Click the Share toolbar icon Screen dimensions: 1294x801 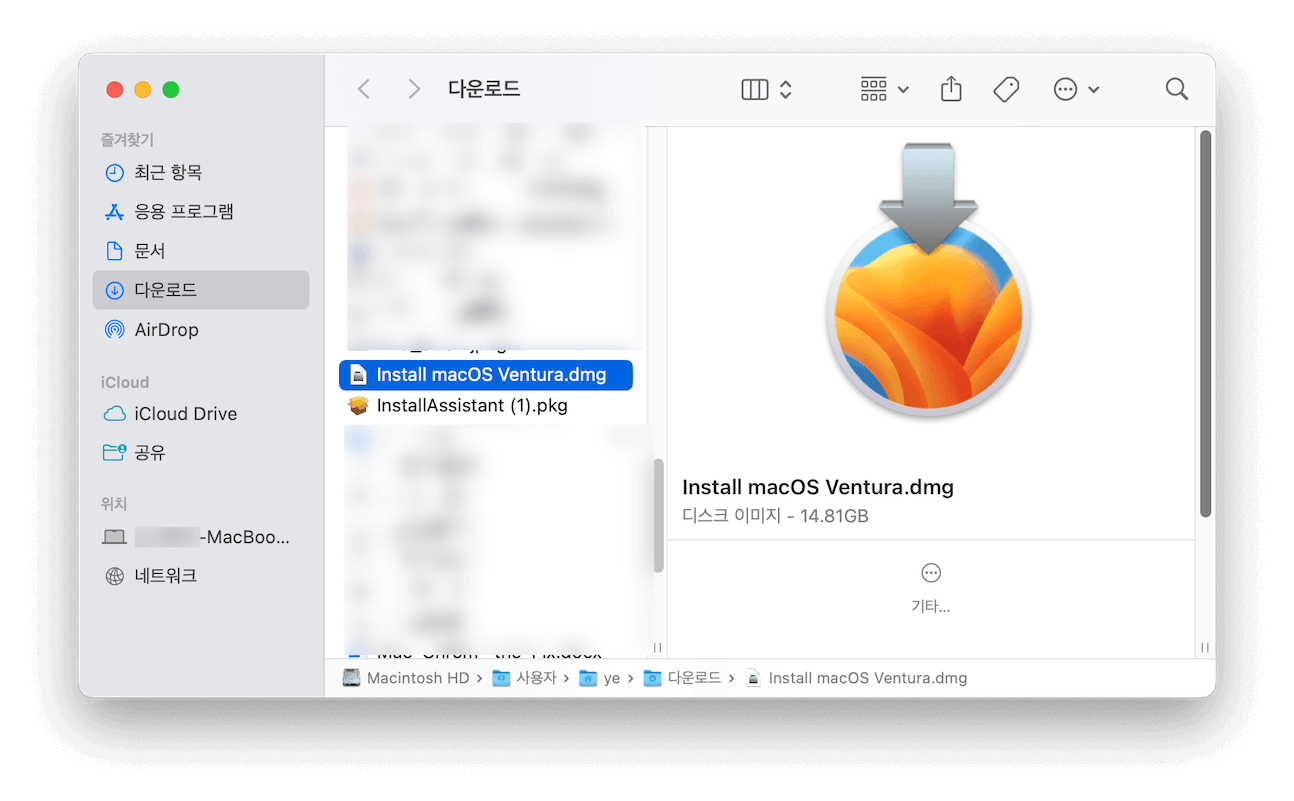(x=951, y=88)
